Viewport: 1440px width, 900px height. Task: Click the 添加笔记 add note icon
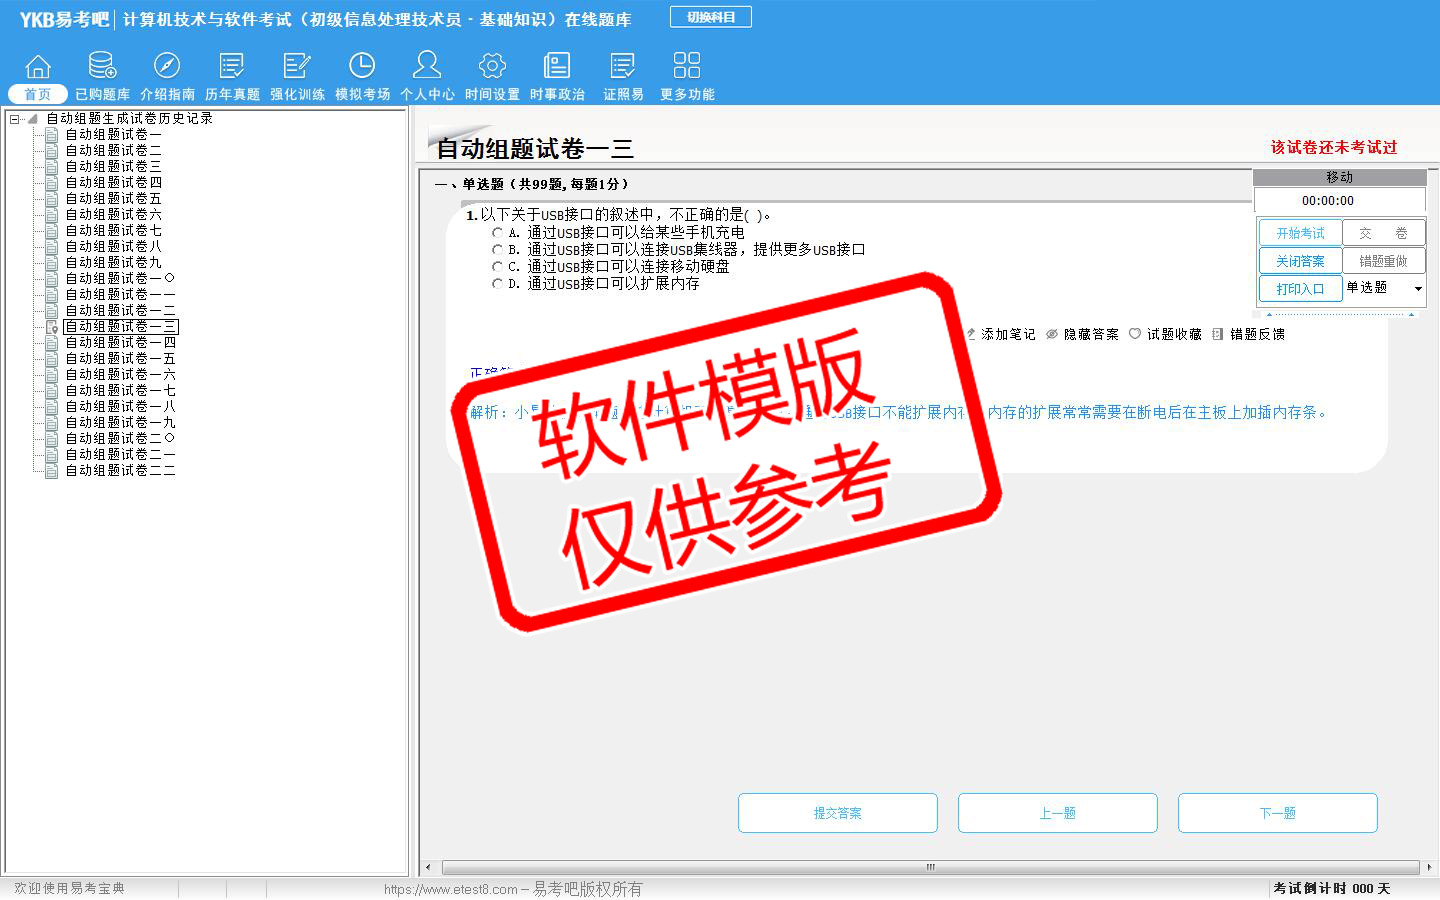tap(971, 334)
